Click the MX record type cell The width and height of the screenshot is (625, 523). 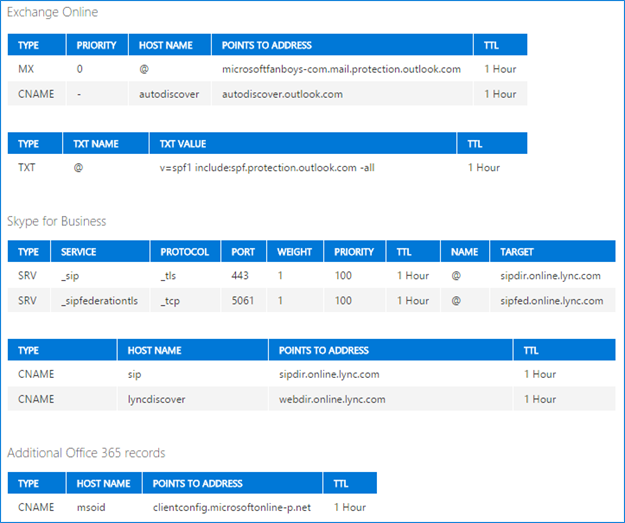(x=26, y=69)
